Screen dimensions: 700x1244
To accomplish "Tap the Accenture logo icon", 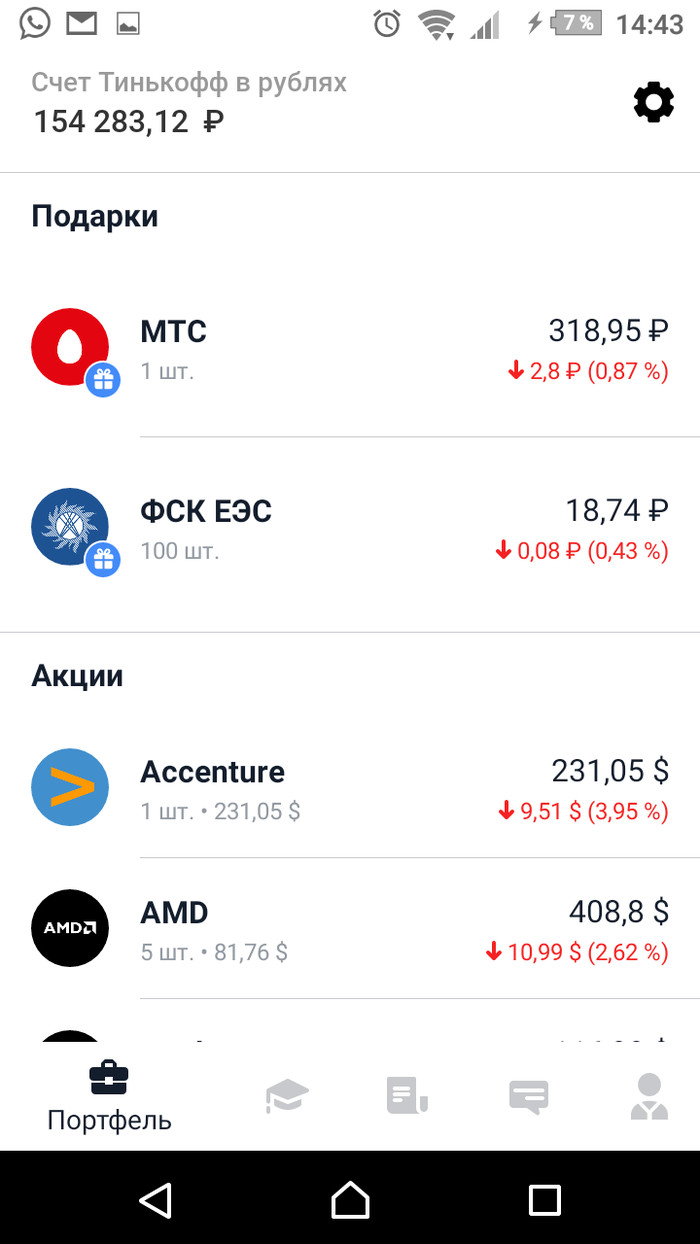I will click(70, 787).
